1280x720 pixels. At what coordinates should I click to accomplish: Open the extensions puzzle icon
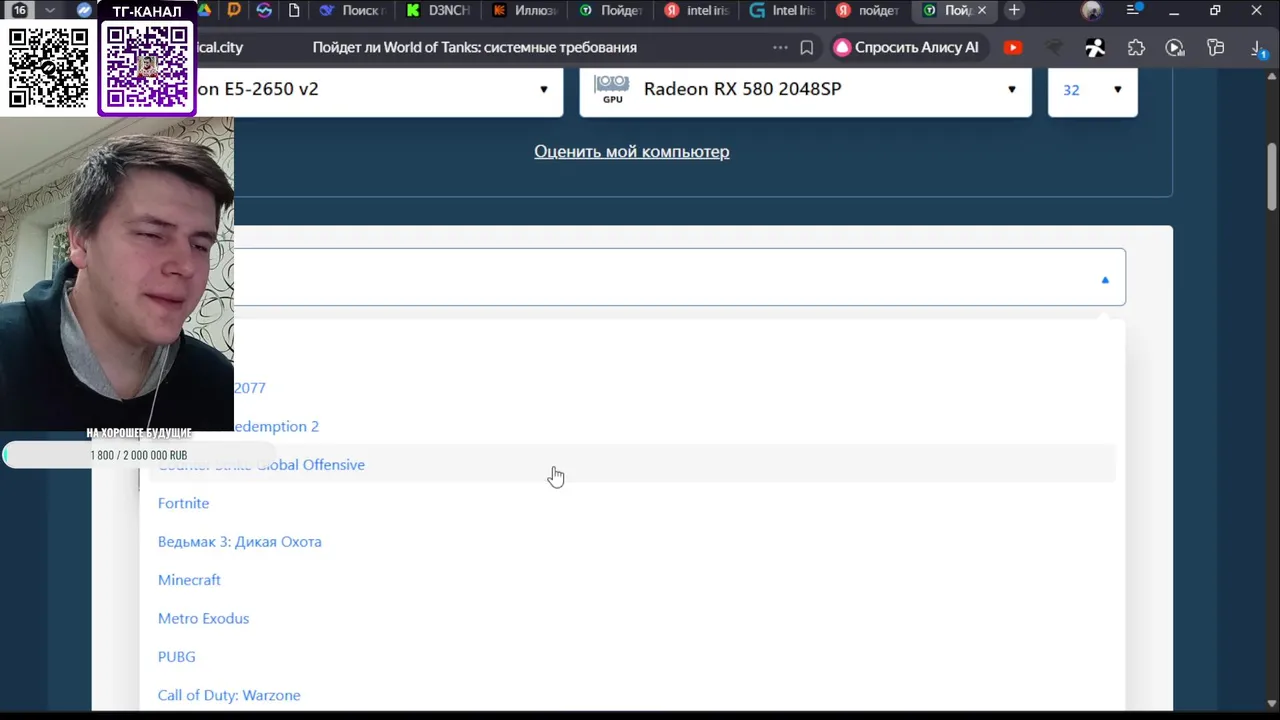tap(1136, 47)
